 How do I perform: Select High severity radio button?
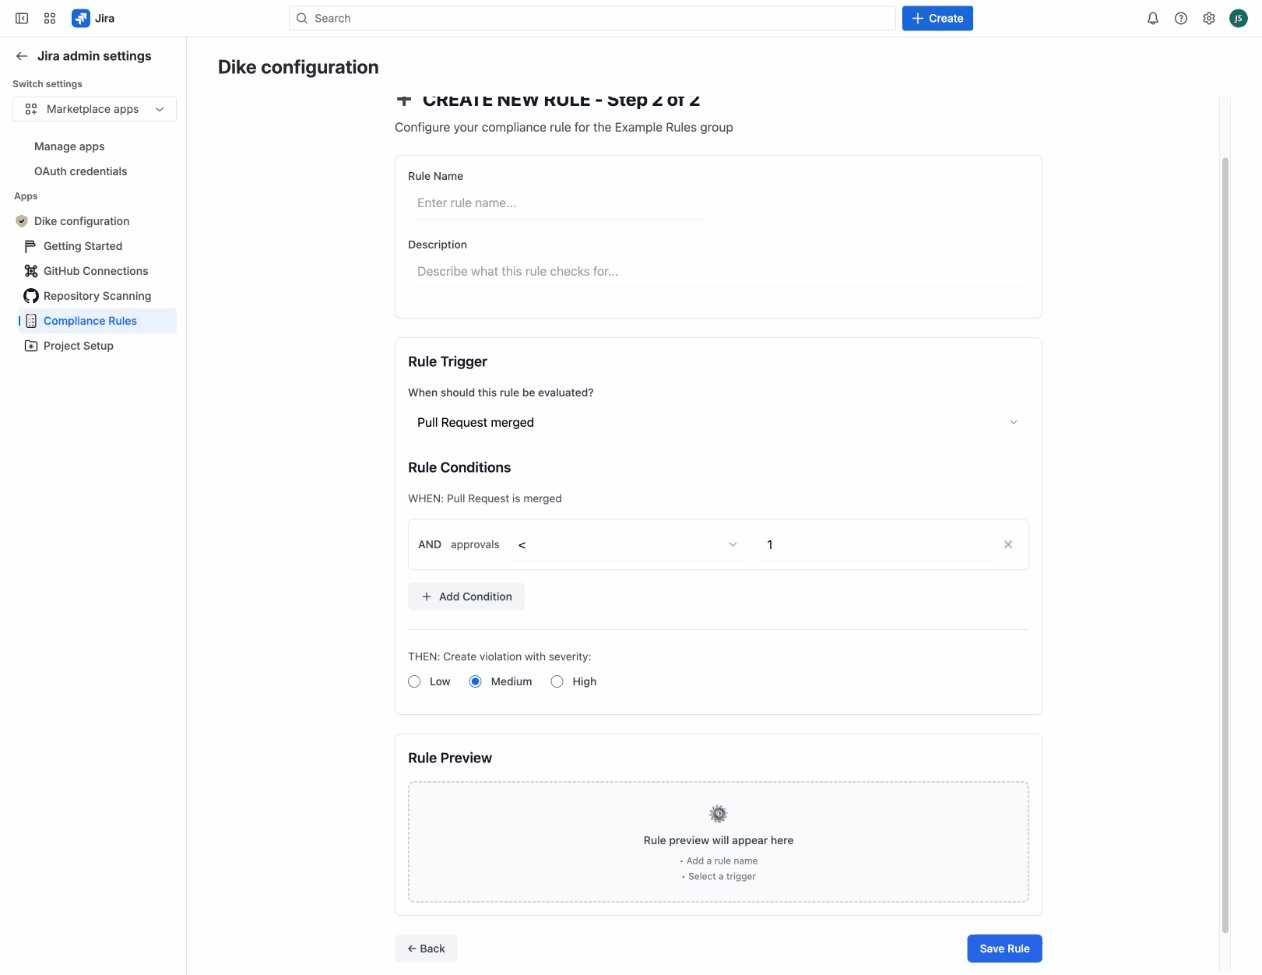point(557,682)
